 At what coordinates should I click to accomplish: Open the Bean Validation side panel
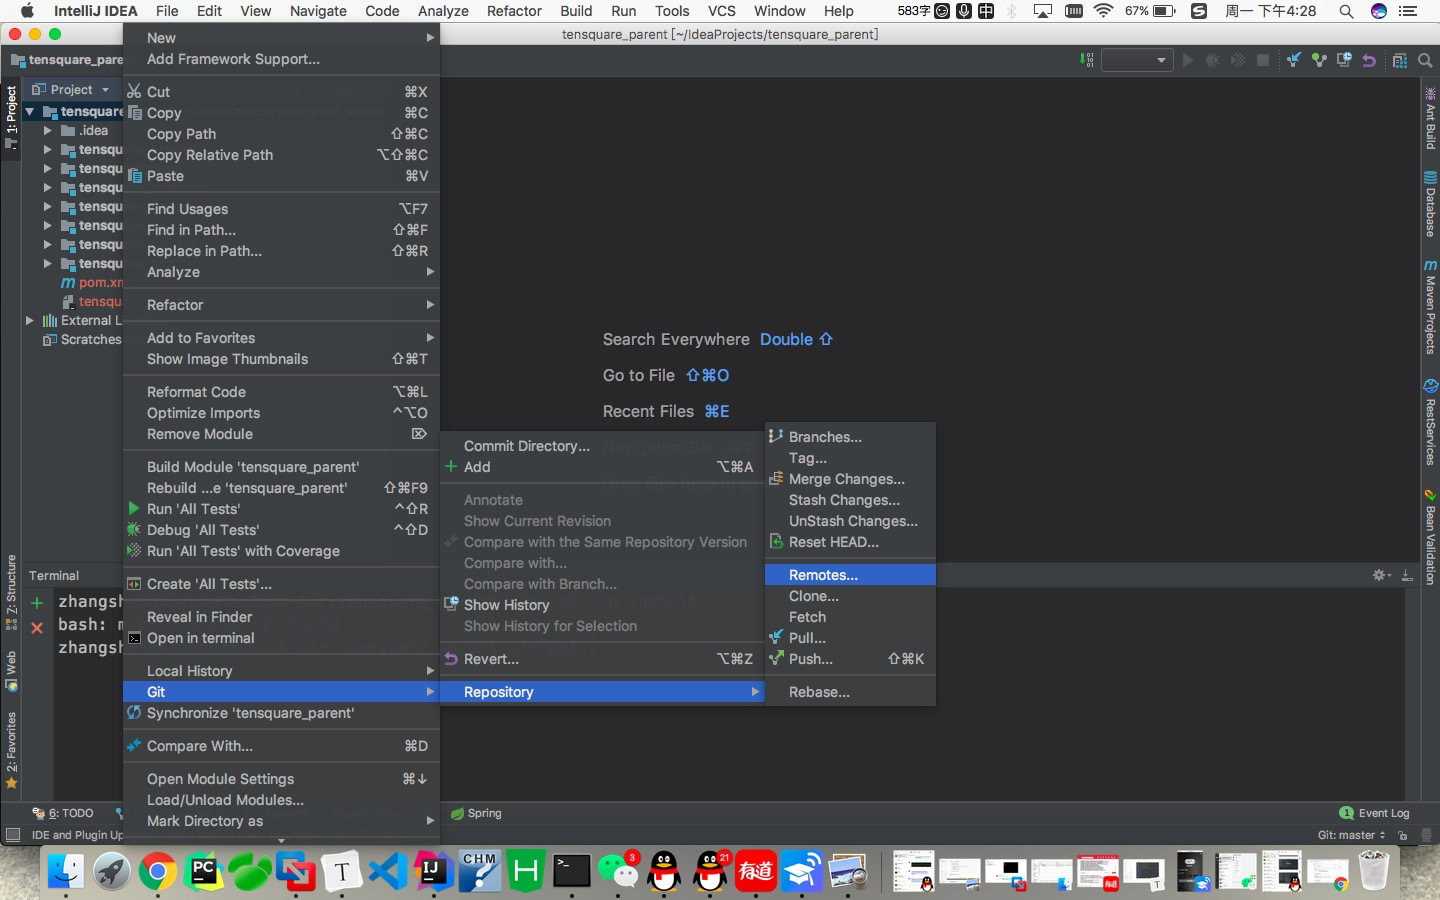1430,536
